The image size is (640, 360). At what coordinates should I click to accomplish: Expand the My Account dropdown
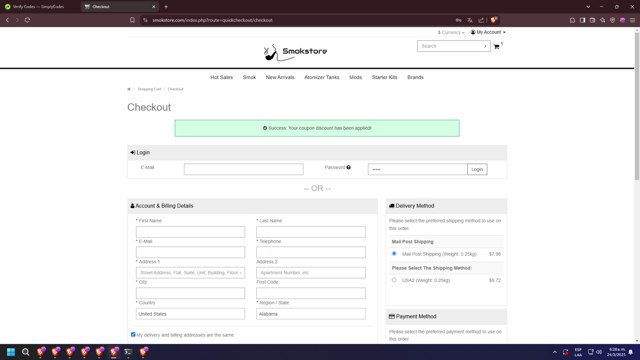click(488, 32)
